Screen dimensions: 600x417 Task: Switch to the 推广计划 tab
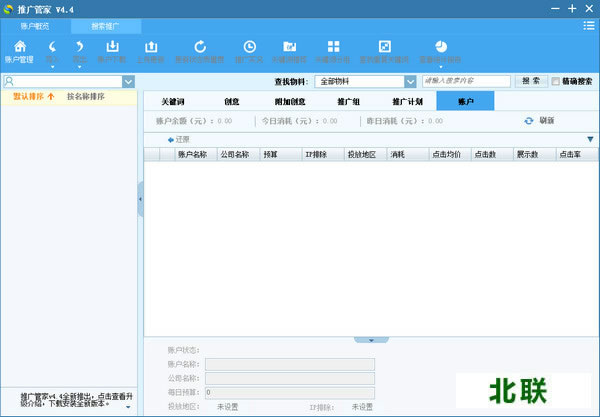point(407,101)
